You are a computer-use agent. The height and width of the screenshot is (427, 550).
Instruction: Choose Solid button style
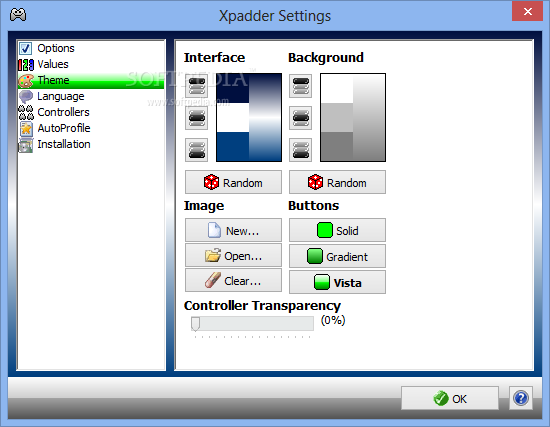337,230
